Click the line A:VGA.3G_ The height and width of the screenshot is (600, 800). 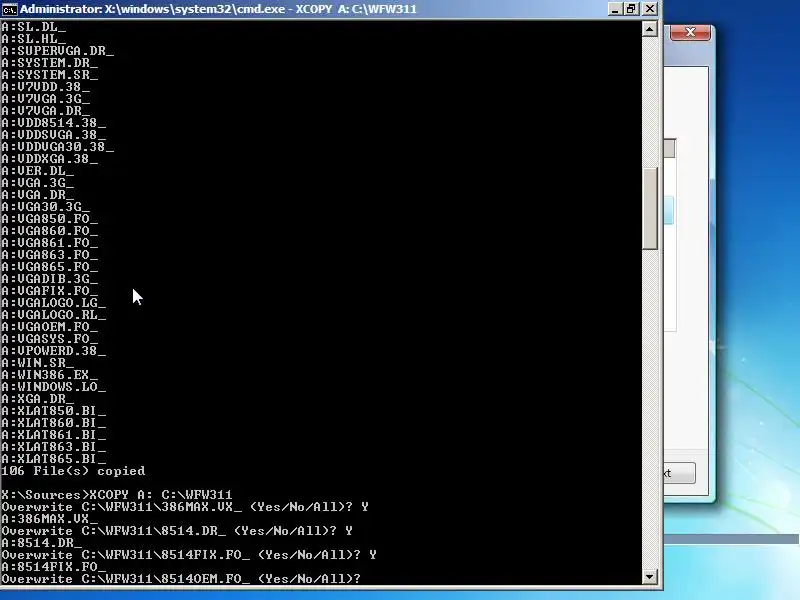click(x=38, y=183)
